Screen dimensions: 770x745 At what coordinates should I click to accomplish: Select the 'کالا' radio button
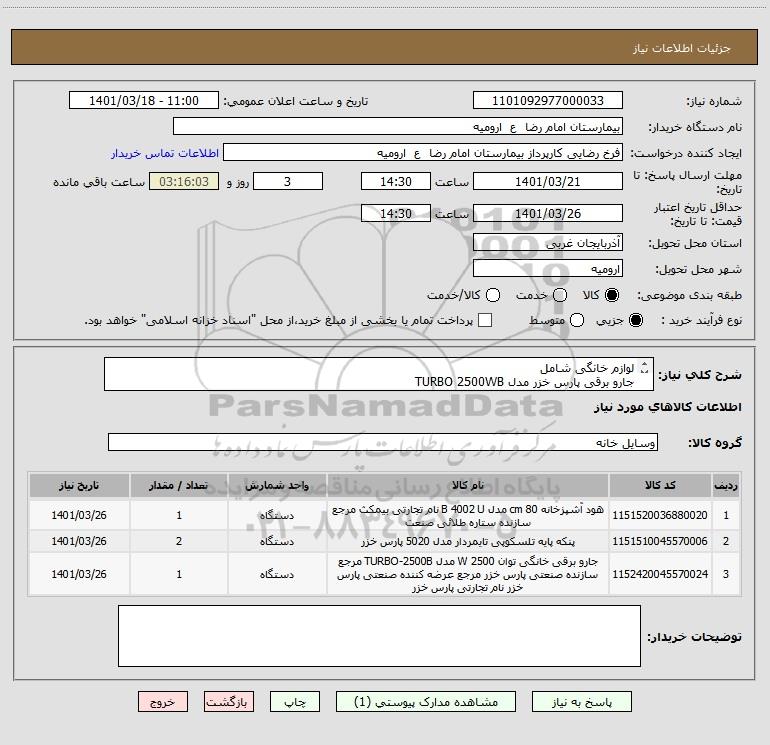click(612, 295)
